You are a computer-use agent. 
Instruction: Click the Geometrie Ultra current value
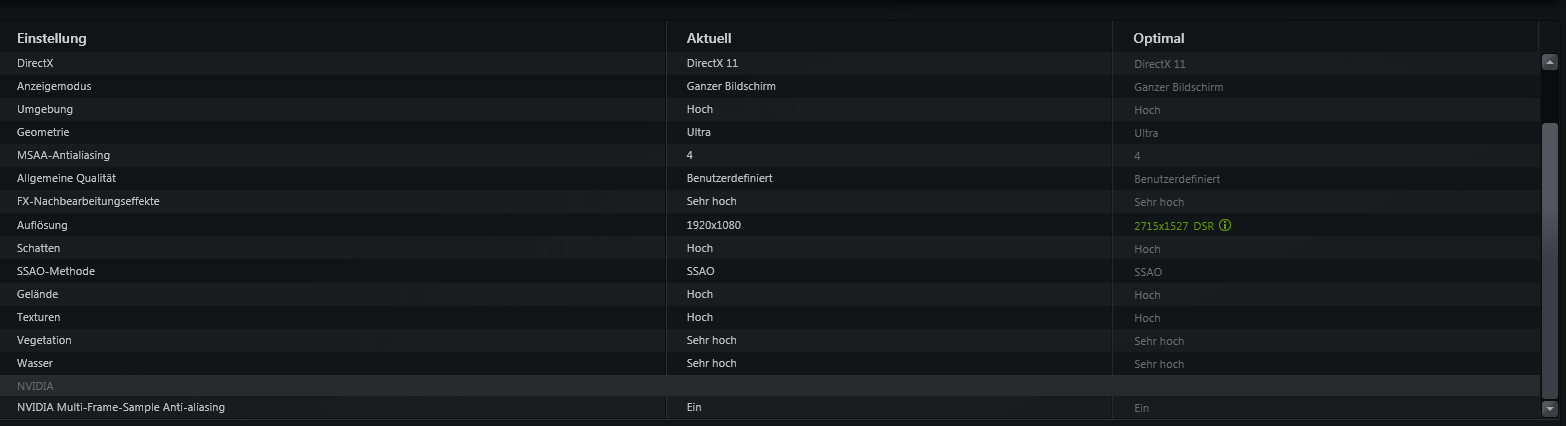point(699,132)
